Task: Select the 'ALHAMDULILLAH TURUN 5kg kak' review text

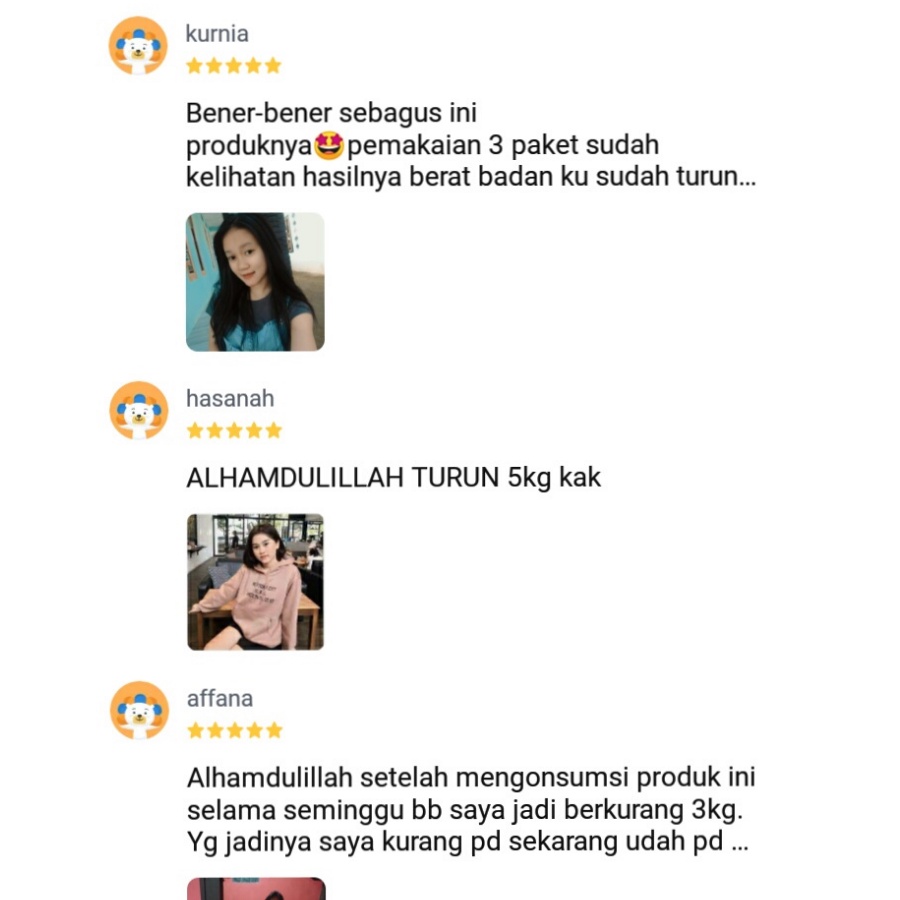Action: [x=394, y=478]
